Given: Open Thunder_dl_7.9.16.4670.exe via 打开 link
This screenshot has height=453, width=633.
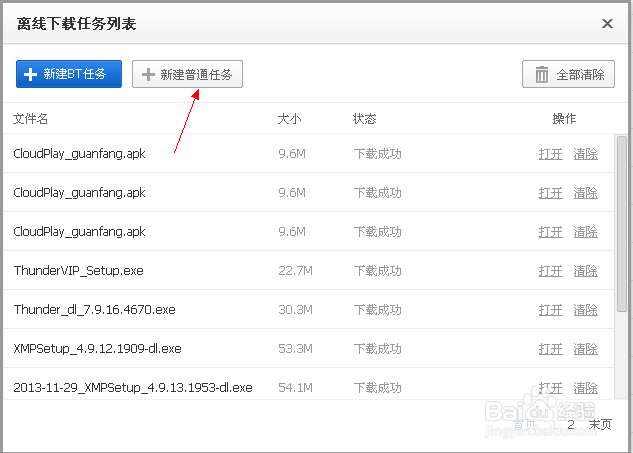Looking at the screenshot, I should (550, 310).
